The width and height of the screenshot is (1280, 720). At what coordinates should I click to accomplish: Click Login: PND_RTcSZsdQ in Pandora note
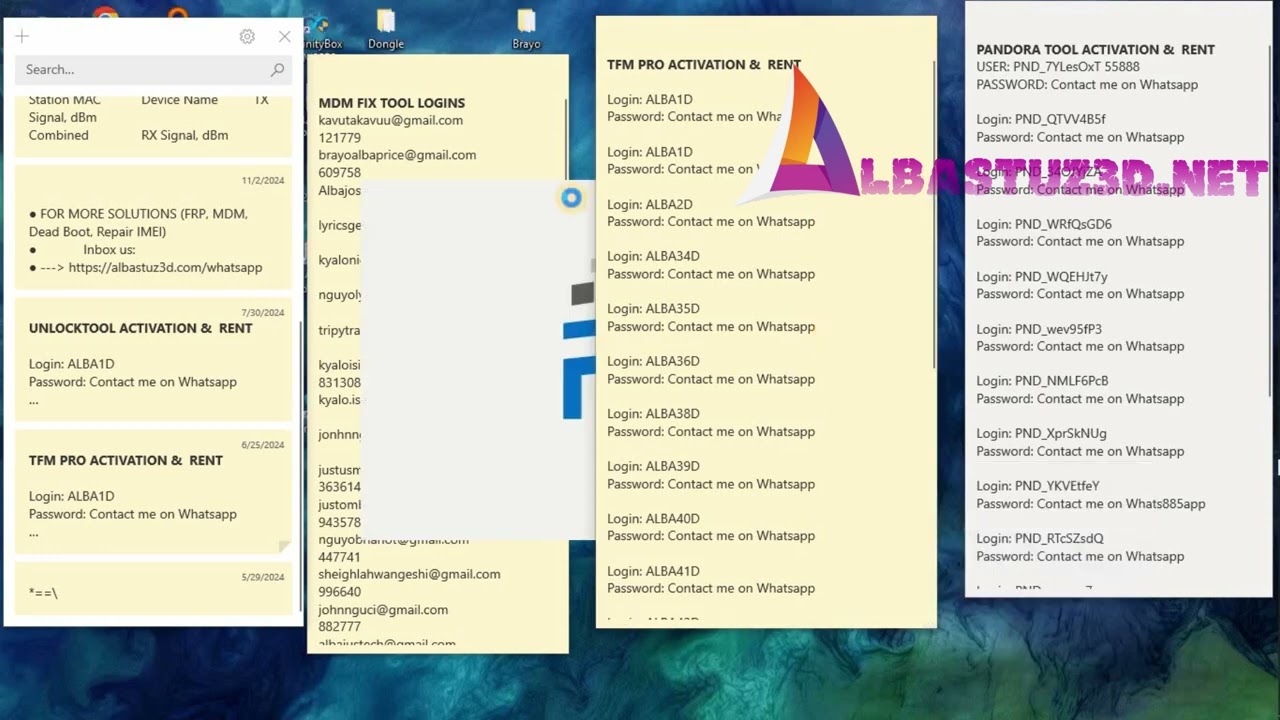coord(1040,538)
